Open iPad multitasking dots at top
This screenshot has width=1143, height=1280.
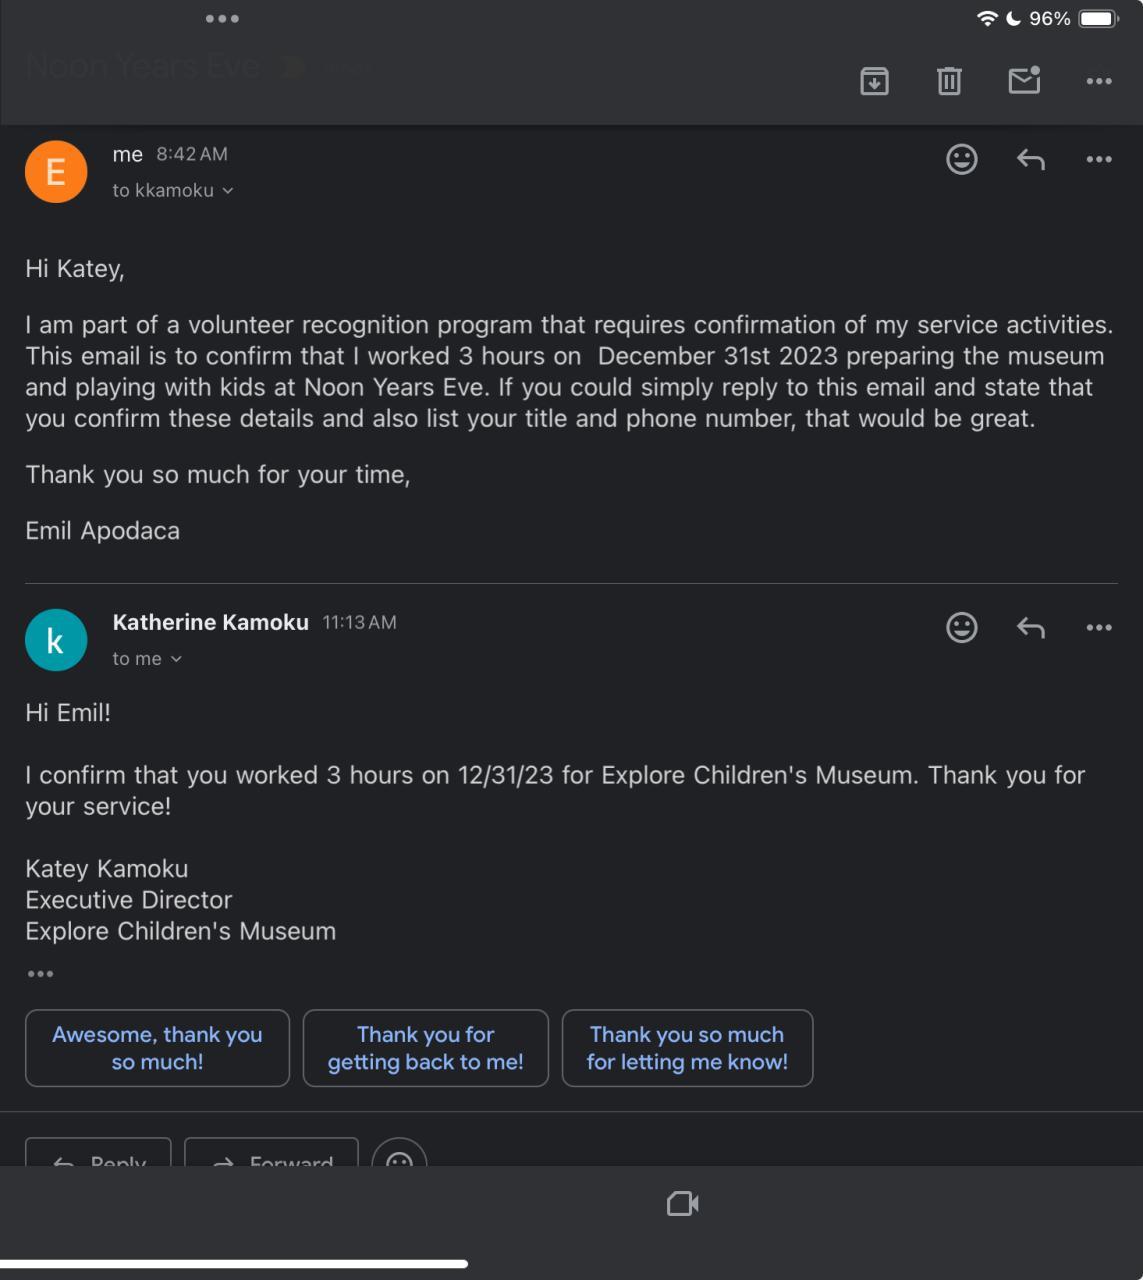tap(222, 18)
